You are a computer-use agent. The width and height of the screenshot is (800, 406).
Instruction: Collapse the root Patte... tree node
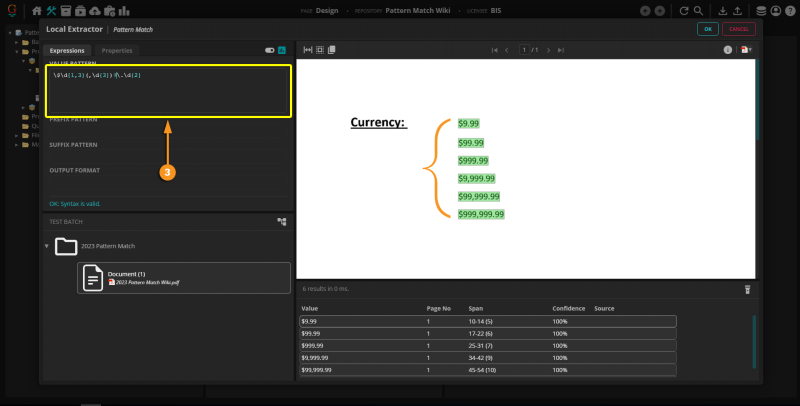[x=10, y=33]
